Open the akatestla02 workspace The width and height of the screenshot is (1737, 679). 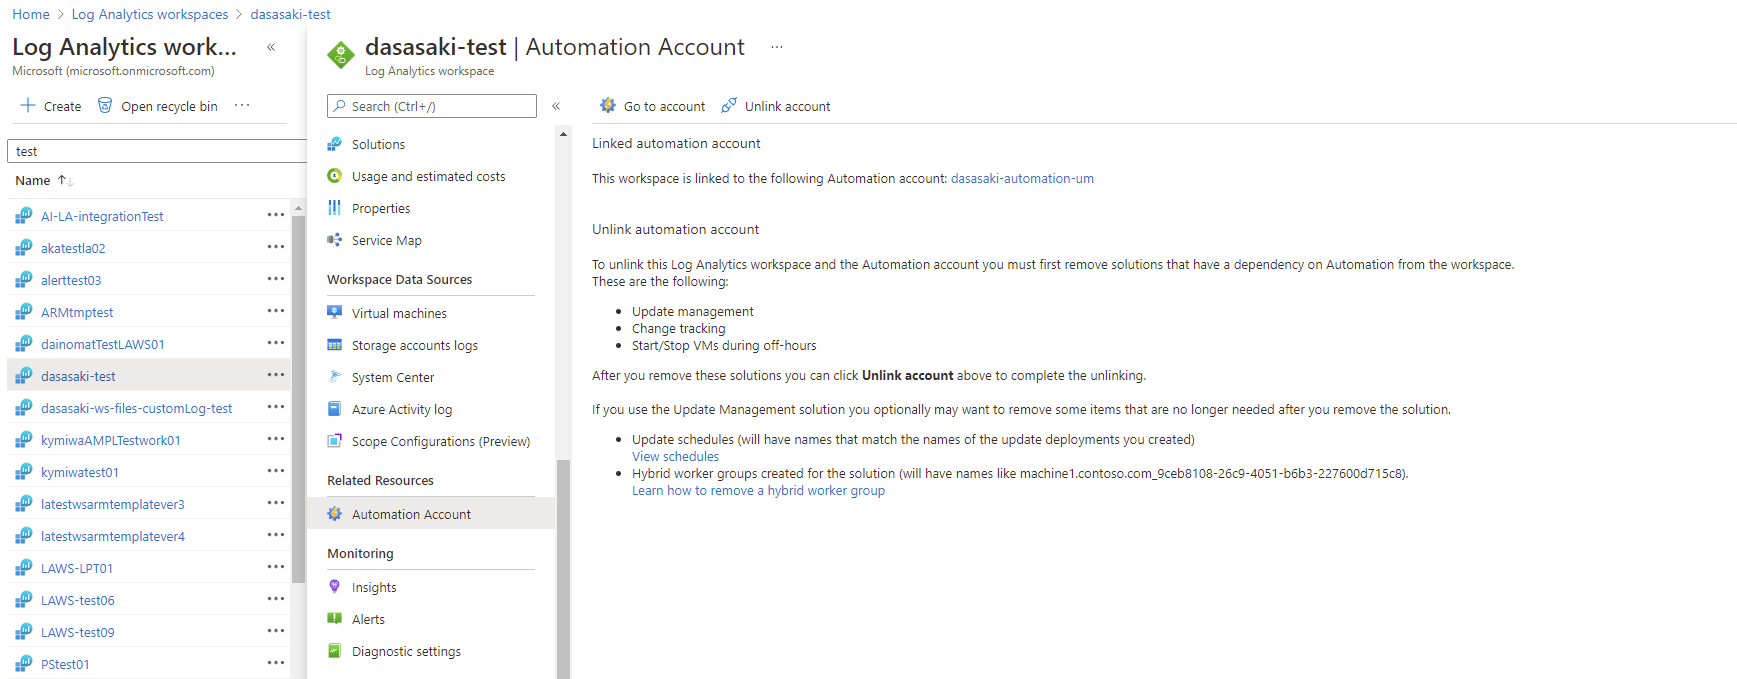(x=73, y=248)
